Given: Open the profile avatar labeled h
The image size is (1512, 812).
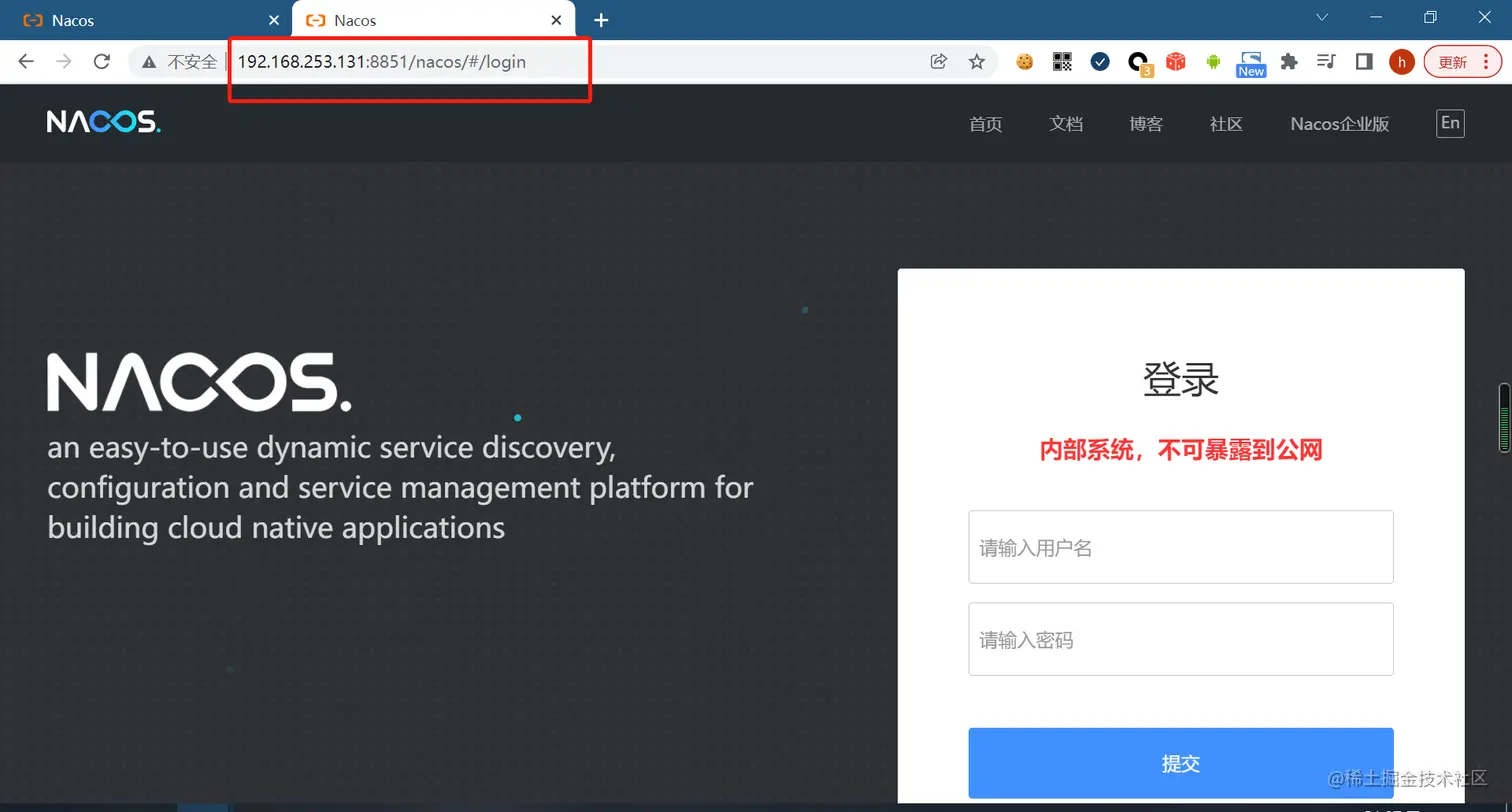Looking at the screenshot, I should tap(1402, 62).
